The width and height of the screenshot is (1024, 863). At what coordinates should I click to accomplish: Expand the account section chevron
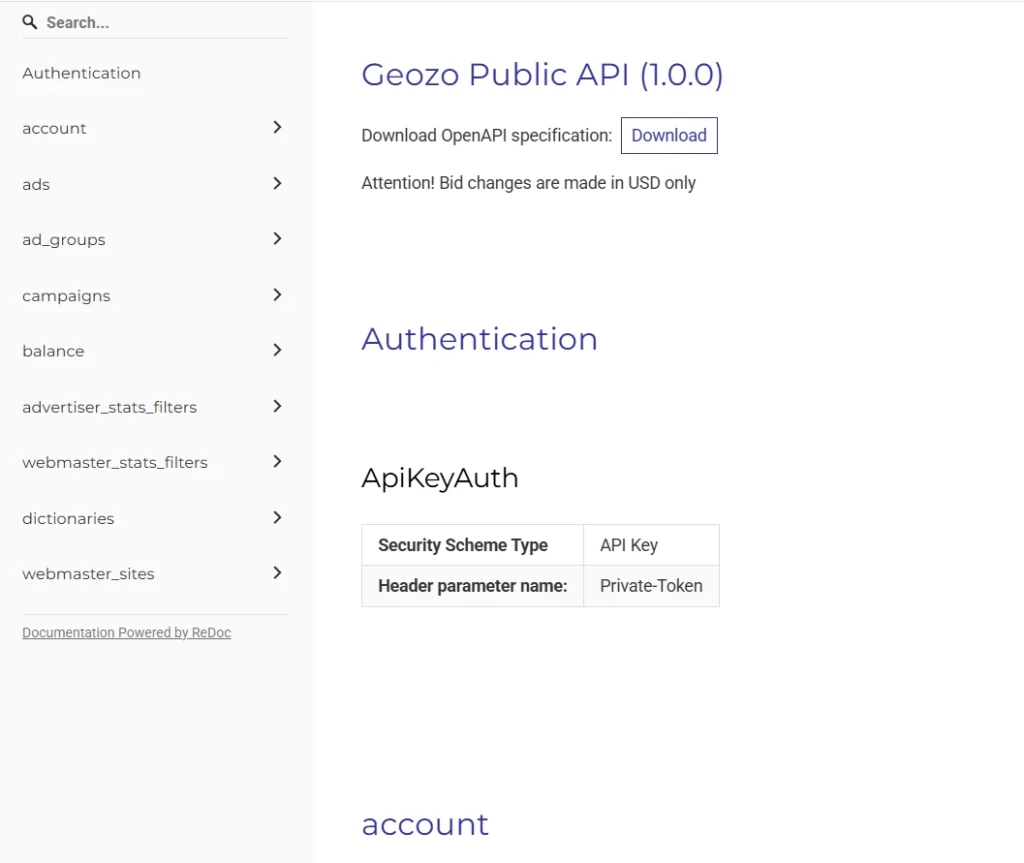(278, 127)
